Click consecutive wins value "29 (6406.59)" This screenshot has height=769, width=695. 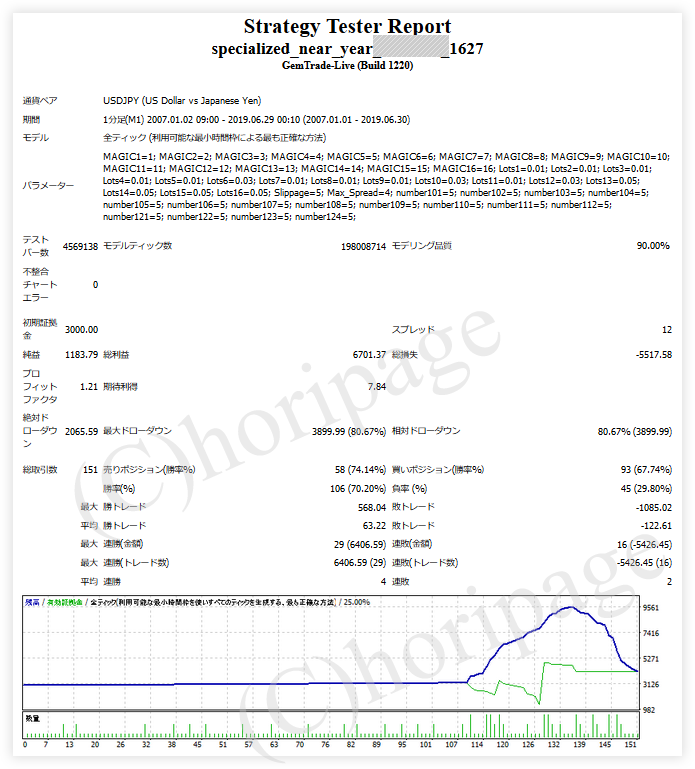[x=360, y=545]
